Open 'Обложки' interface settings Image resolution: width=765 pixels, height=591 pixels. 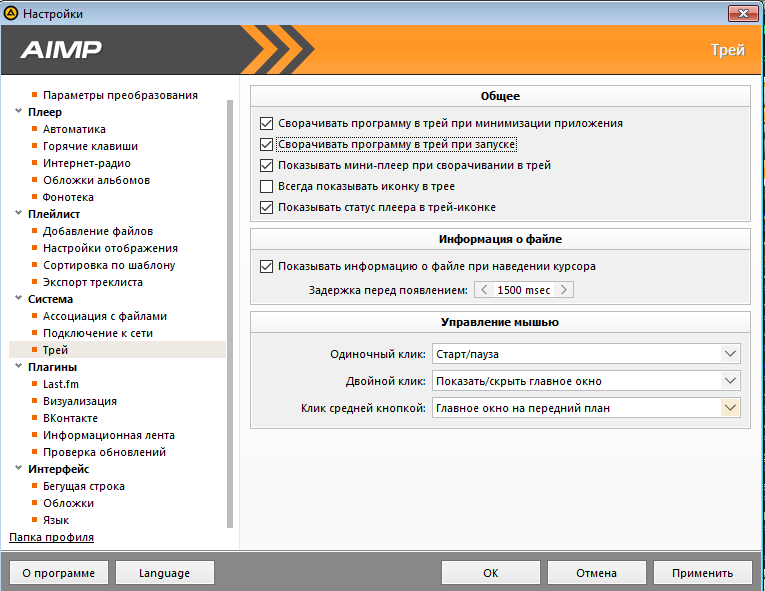point(68,503)
